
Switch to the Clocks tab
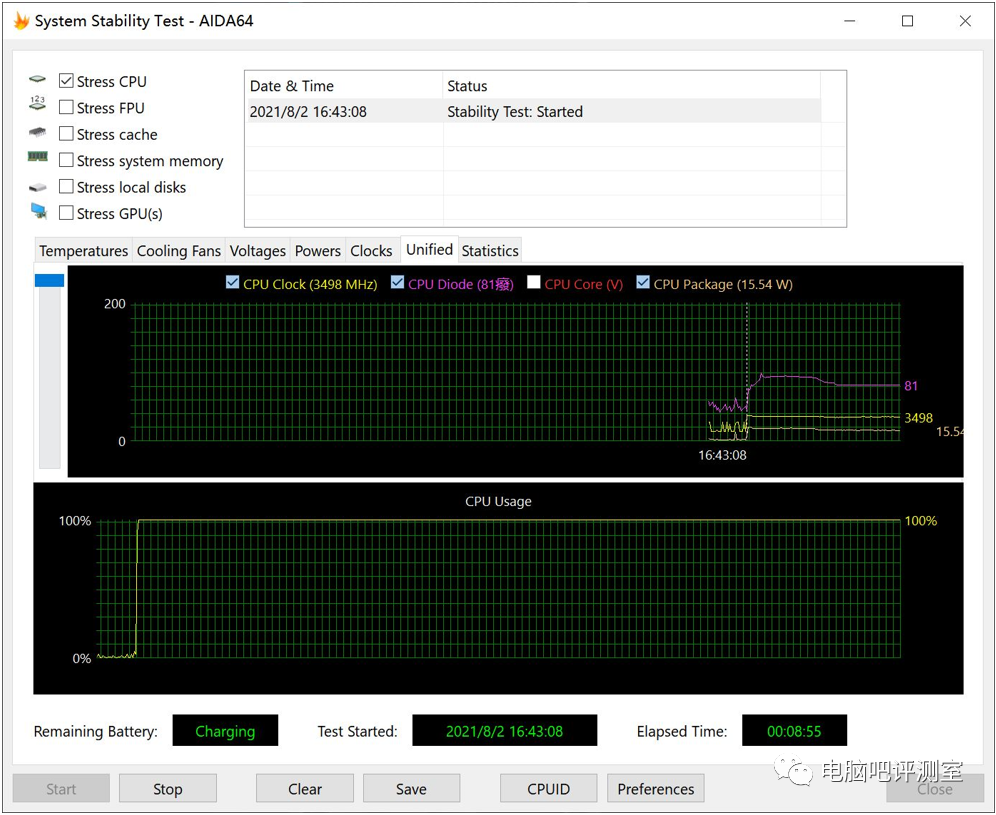371,251
